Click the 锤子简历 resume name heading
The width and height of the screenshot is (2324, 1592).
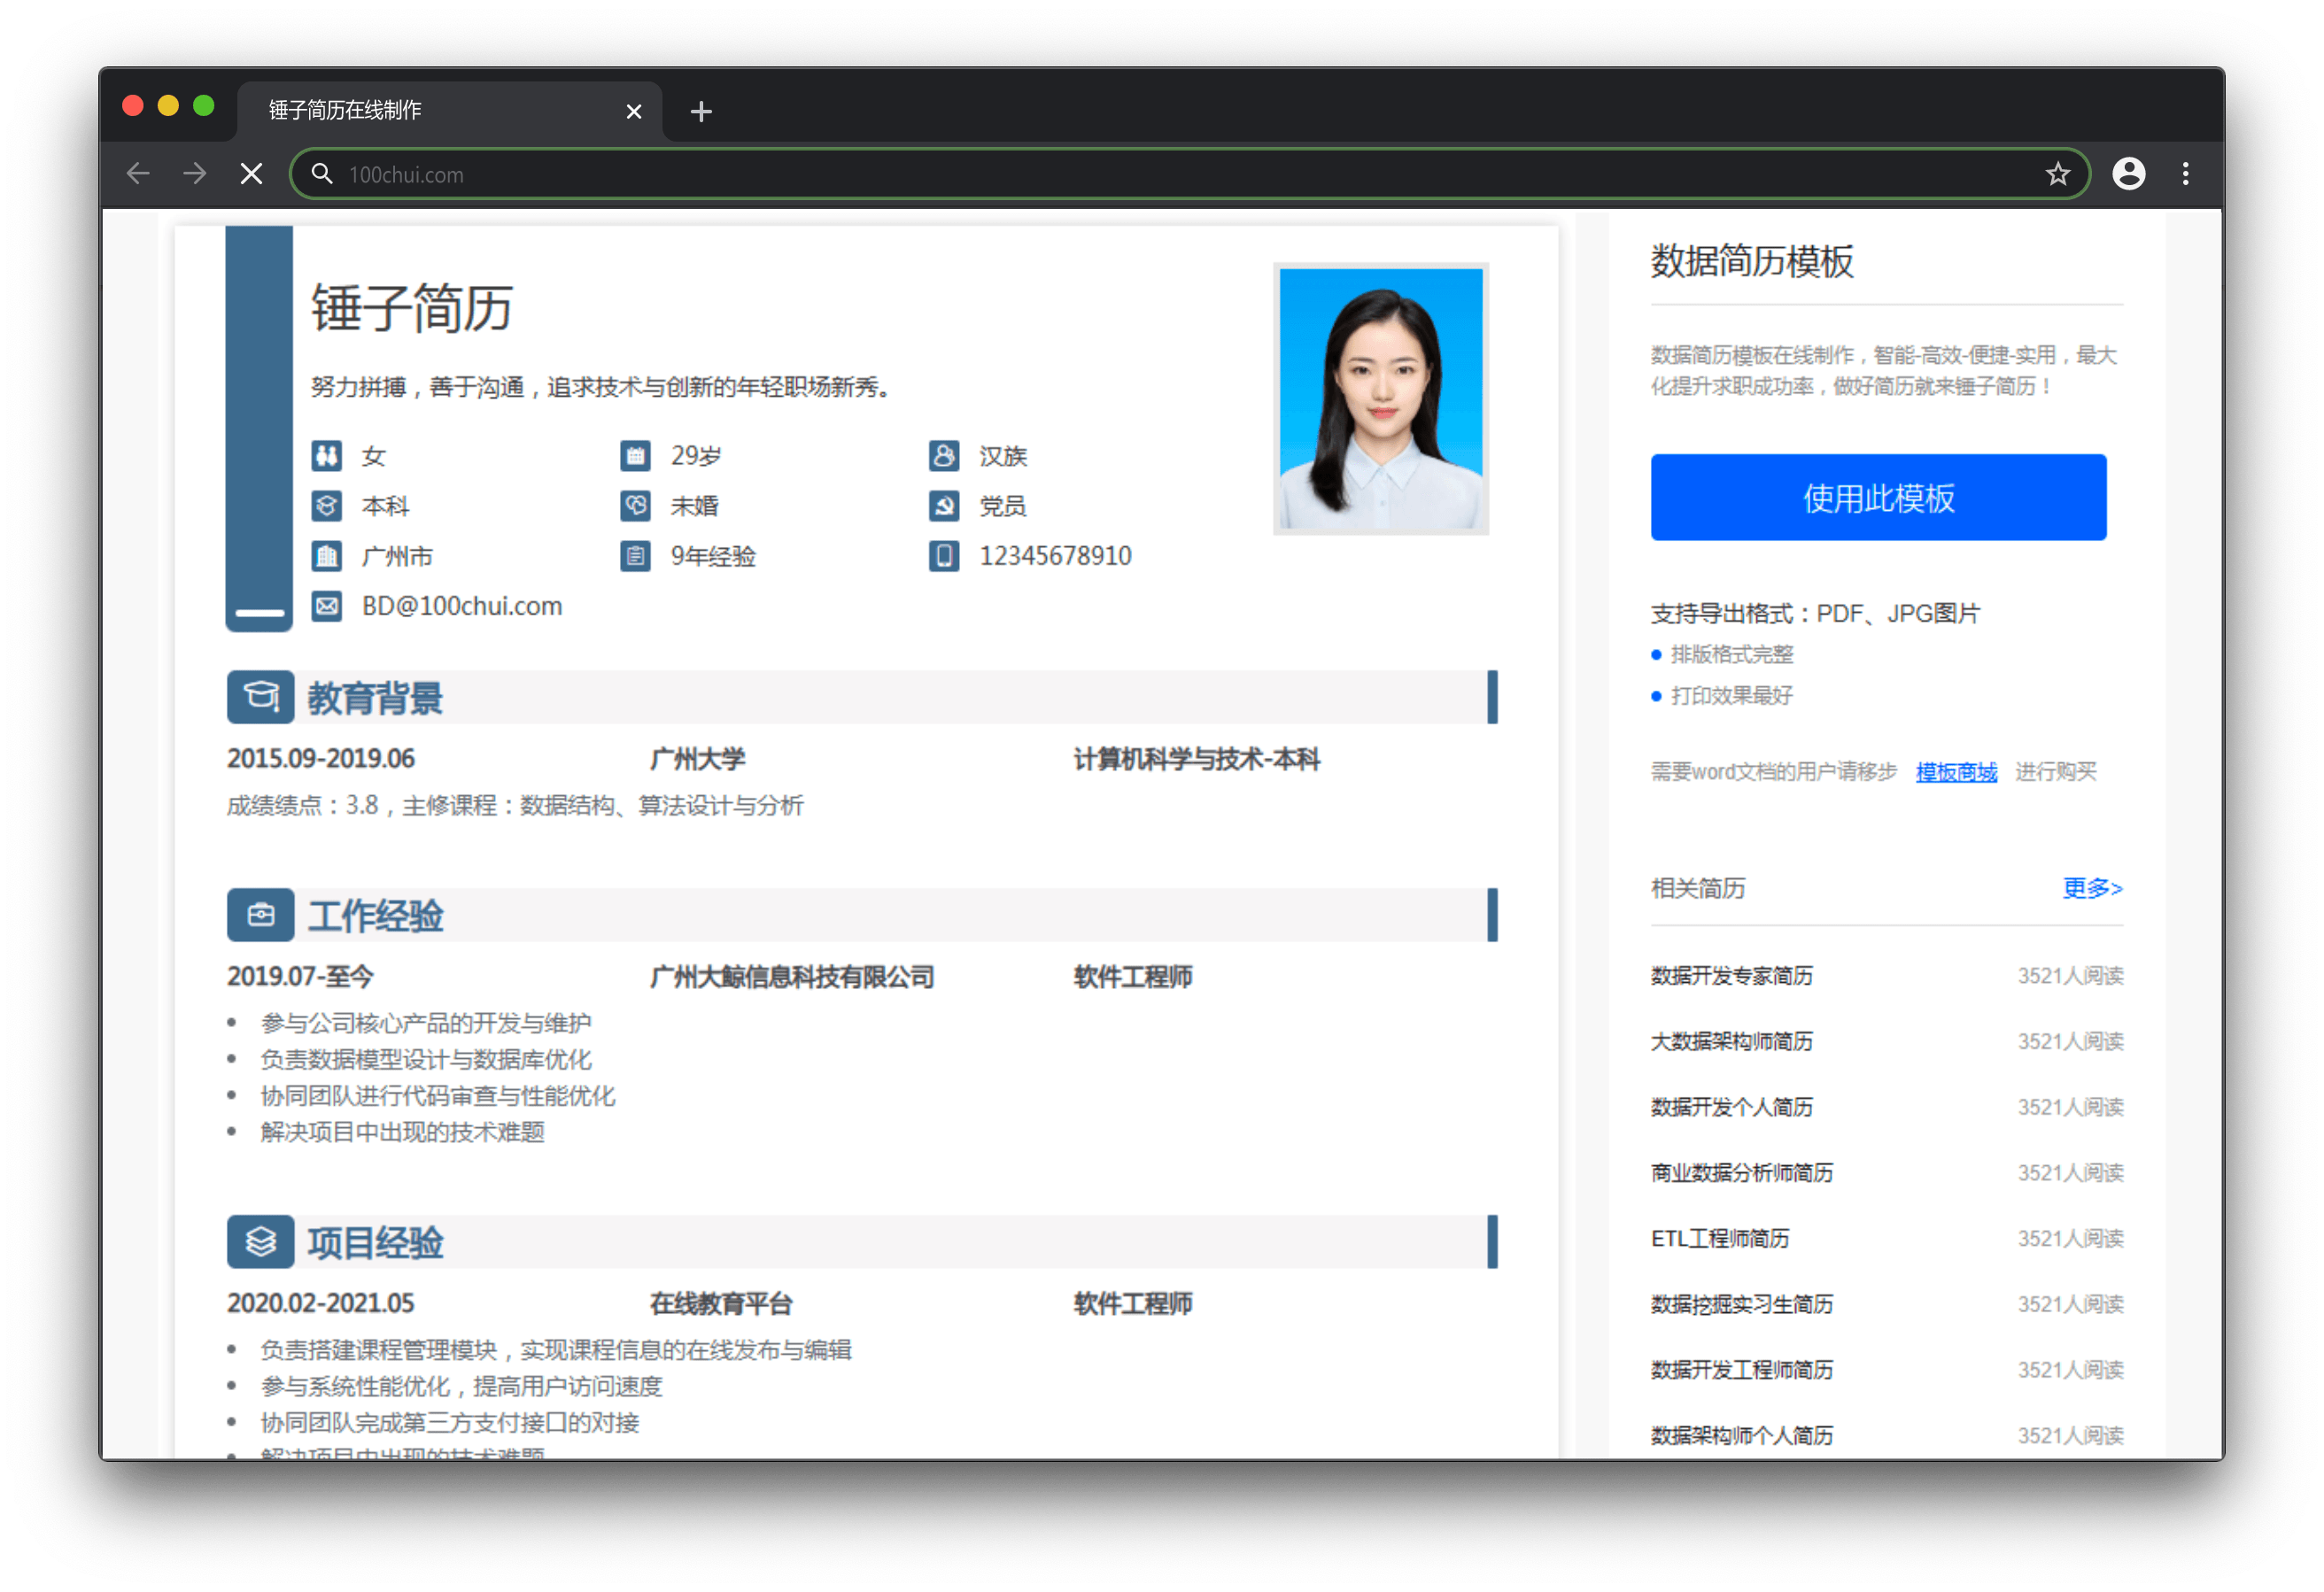coord(412,308)
